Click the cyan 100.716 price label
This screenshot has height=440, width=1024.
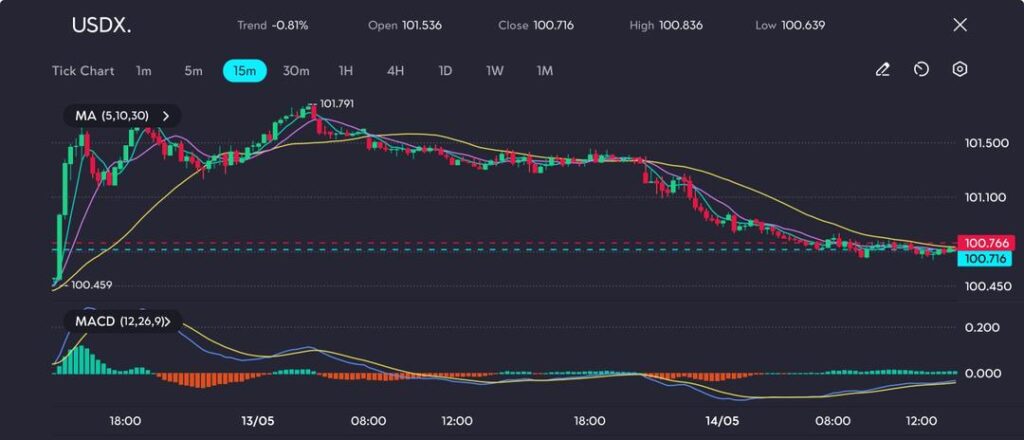point(985,259)
